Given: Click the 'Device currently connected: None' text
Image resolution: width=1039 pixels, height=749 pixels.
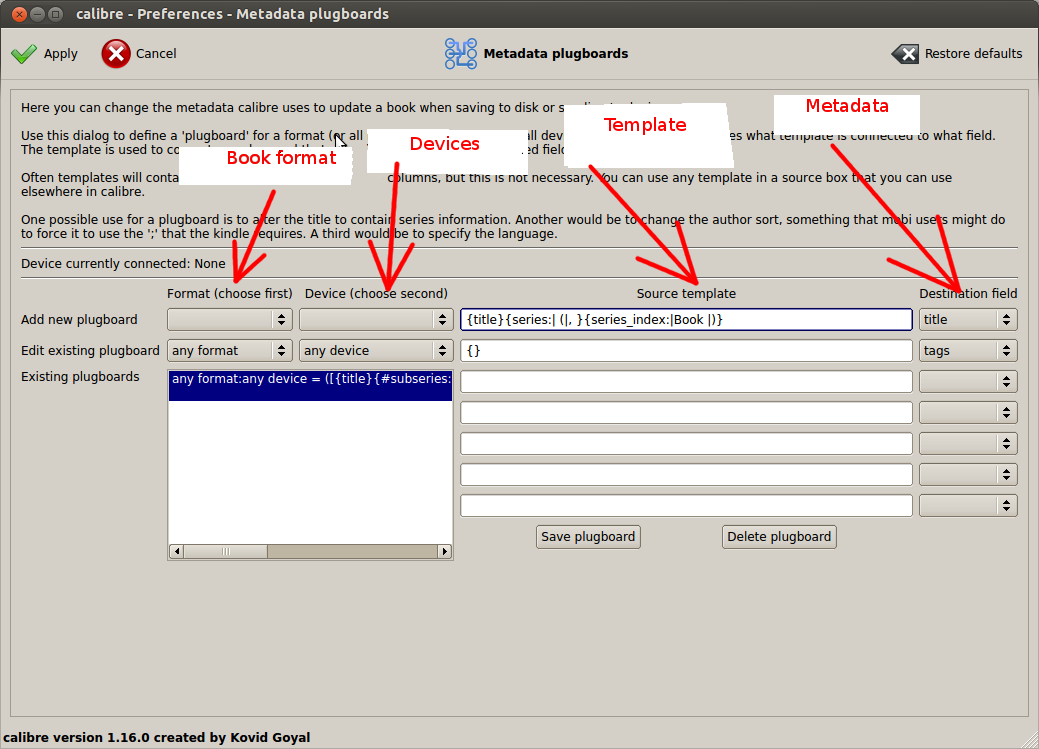Looking at the screenshot, I should click(123, 264).
